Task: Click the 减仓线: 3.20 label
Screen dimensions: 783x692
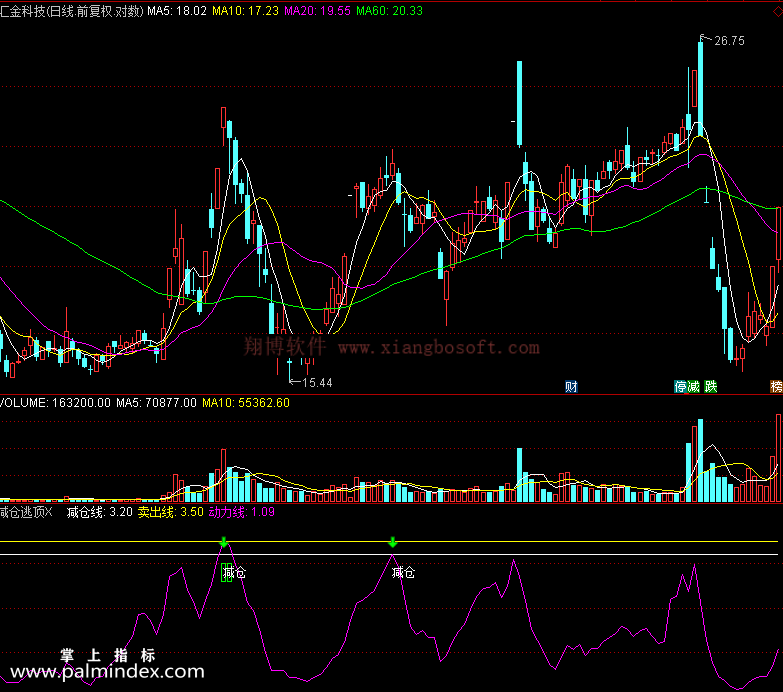Action: click(100, 512)
